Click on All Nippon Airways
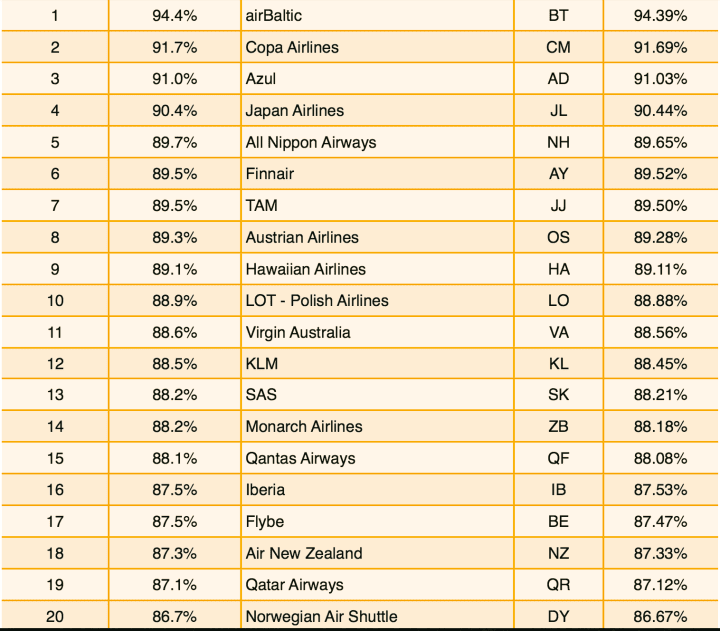The image size is (720, 631). click(311, 142)
